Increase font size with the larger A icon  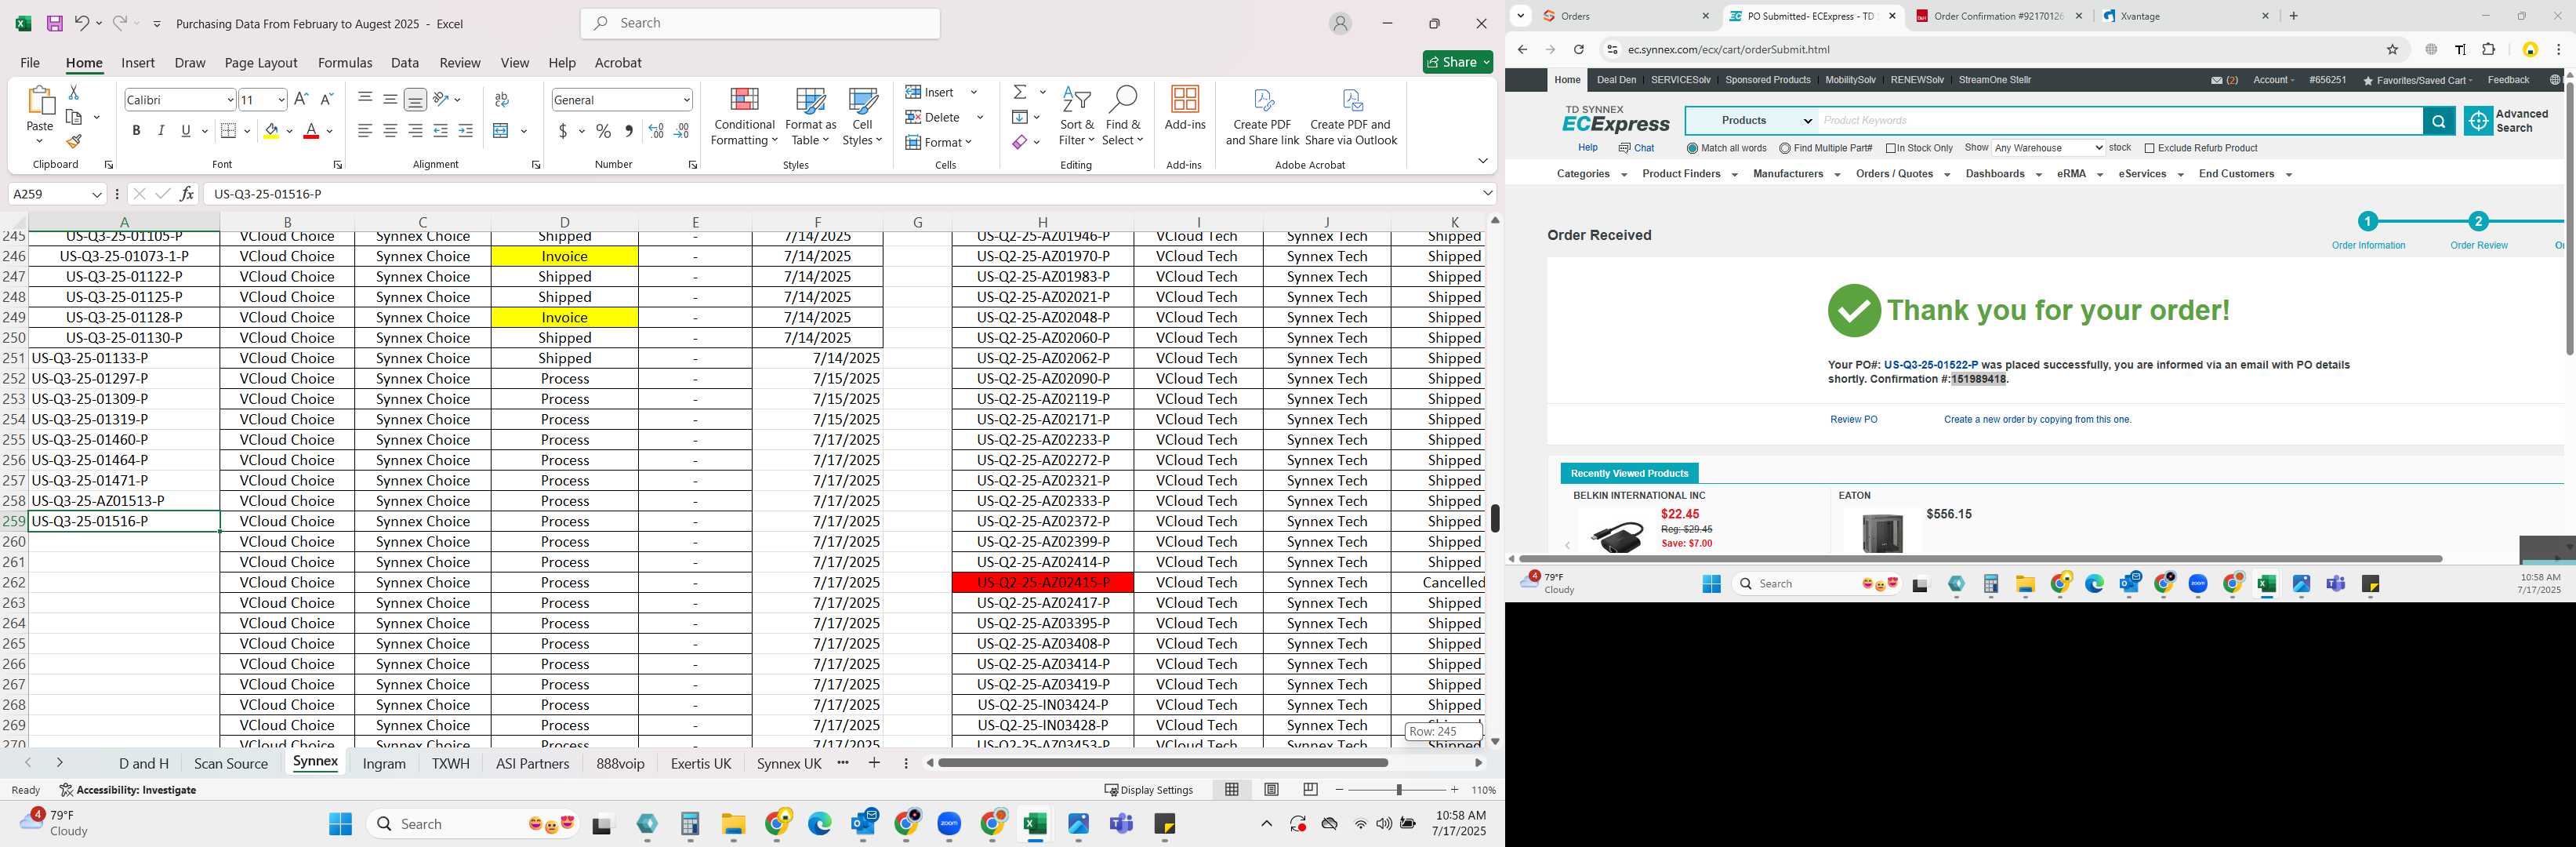click(301, 99)
